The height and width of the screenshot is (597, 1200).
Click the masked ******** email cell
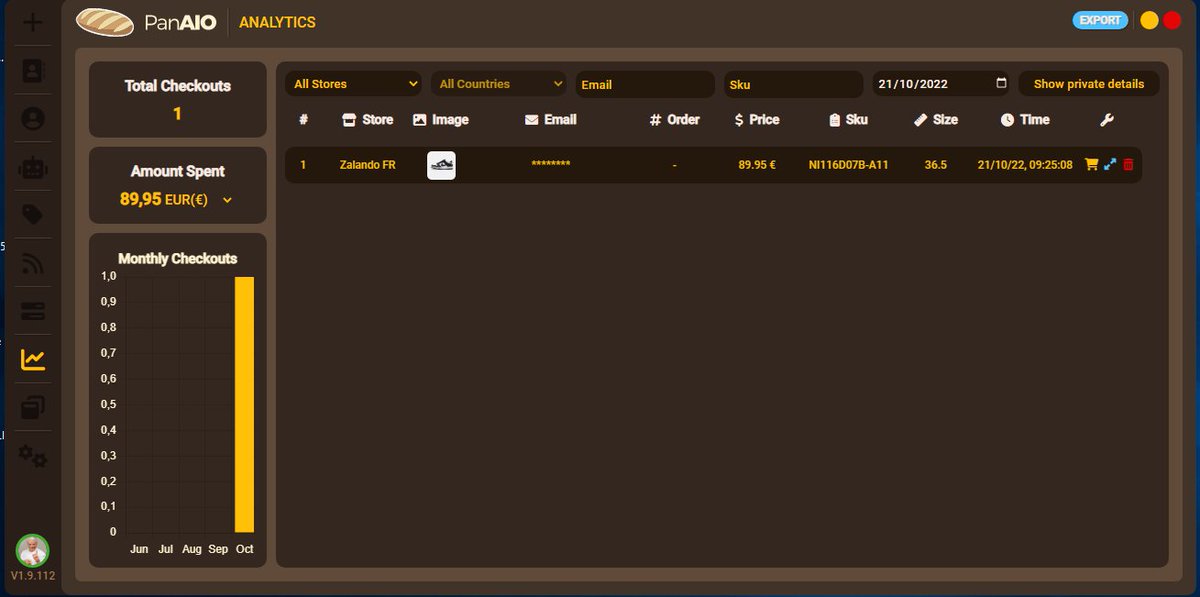pos(551,163)
